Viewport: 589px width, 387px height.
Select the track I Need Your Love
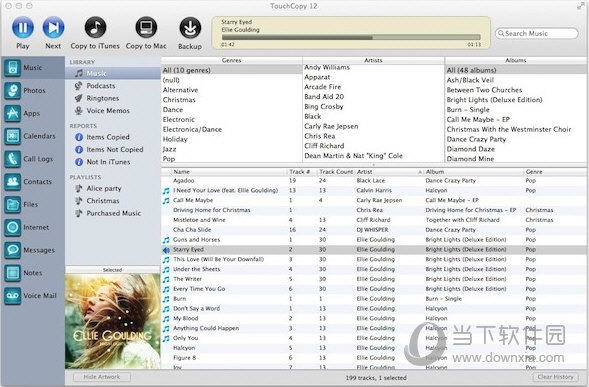click(x=374, y=190)
